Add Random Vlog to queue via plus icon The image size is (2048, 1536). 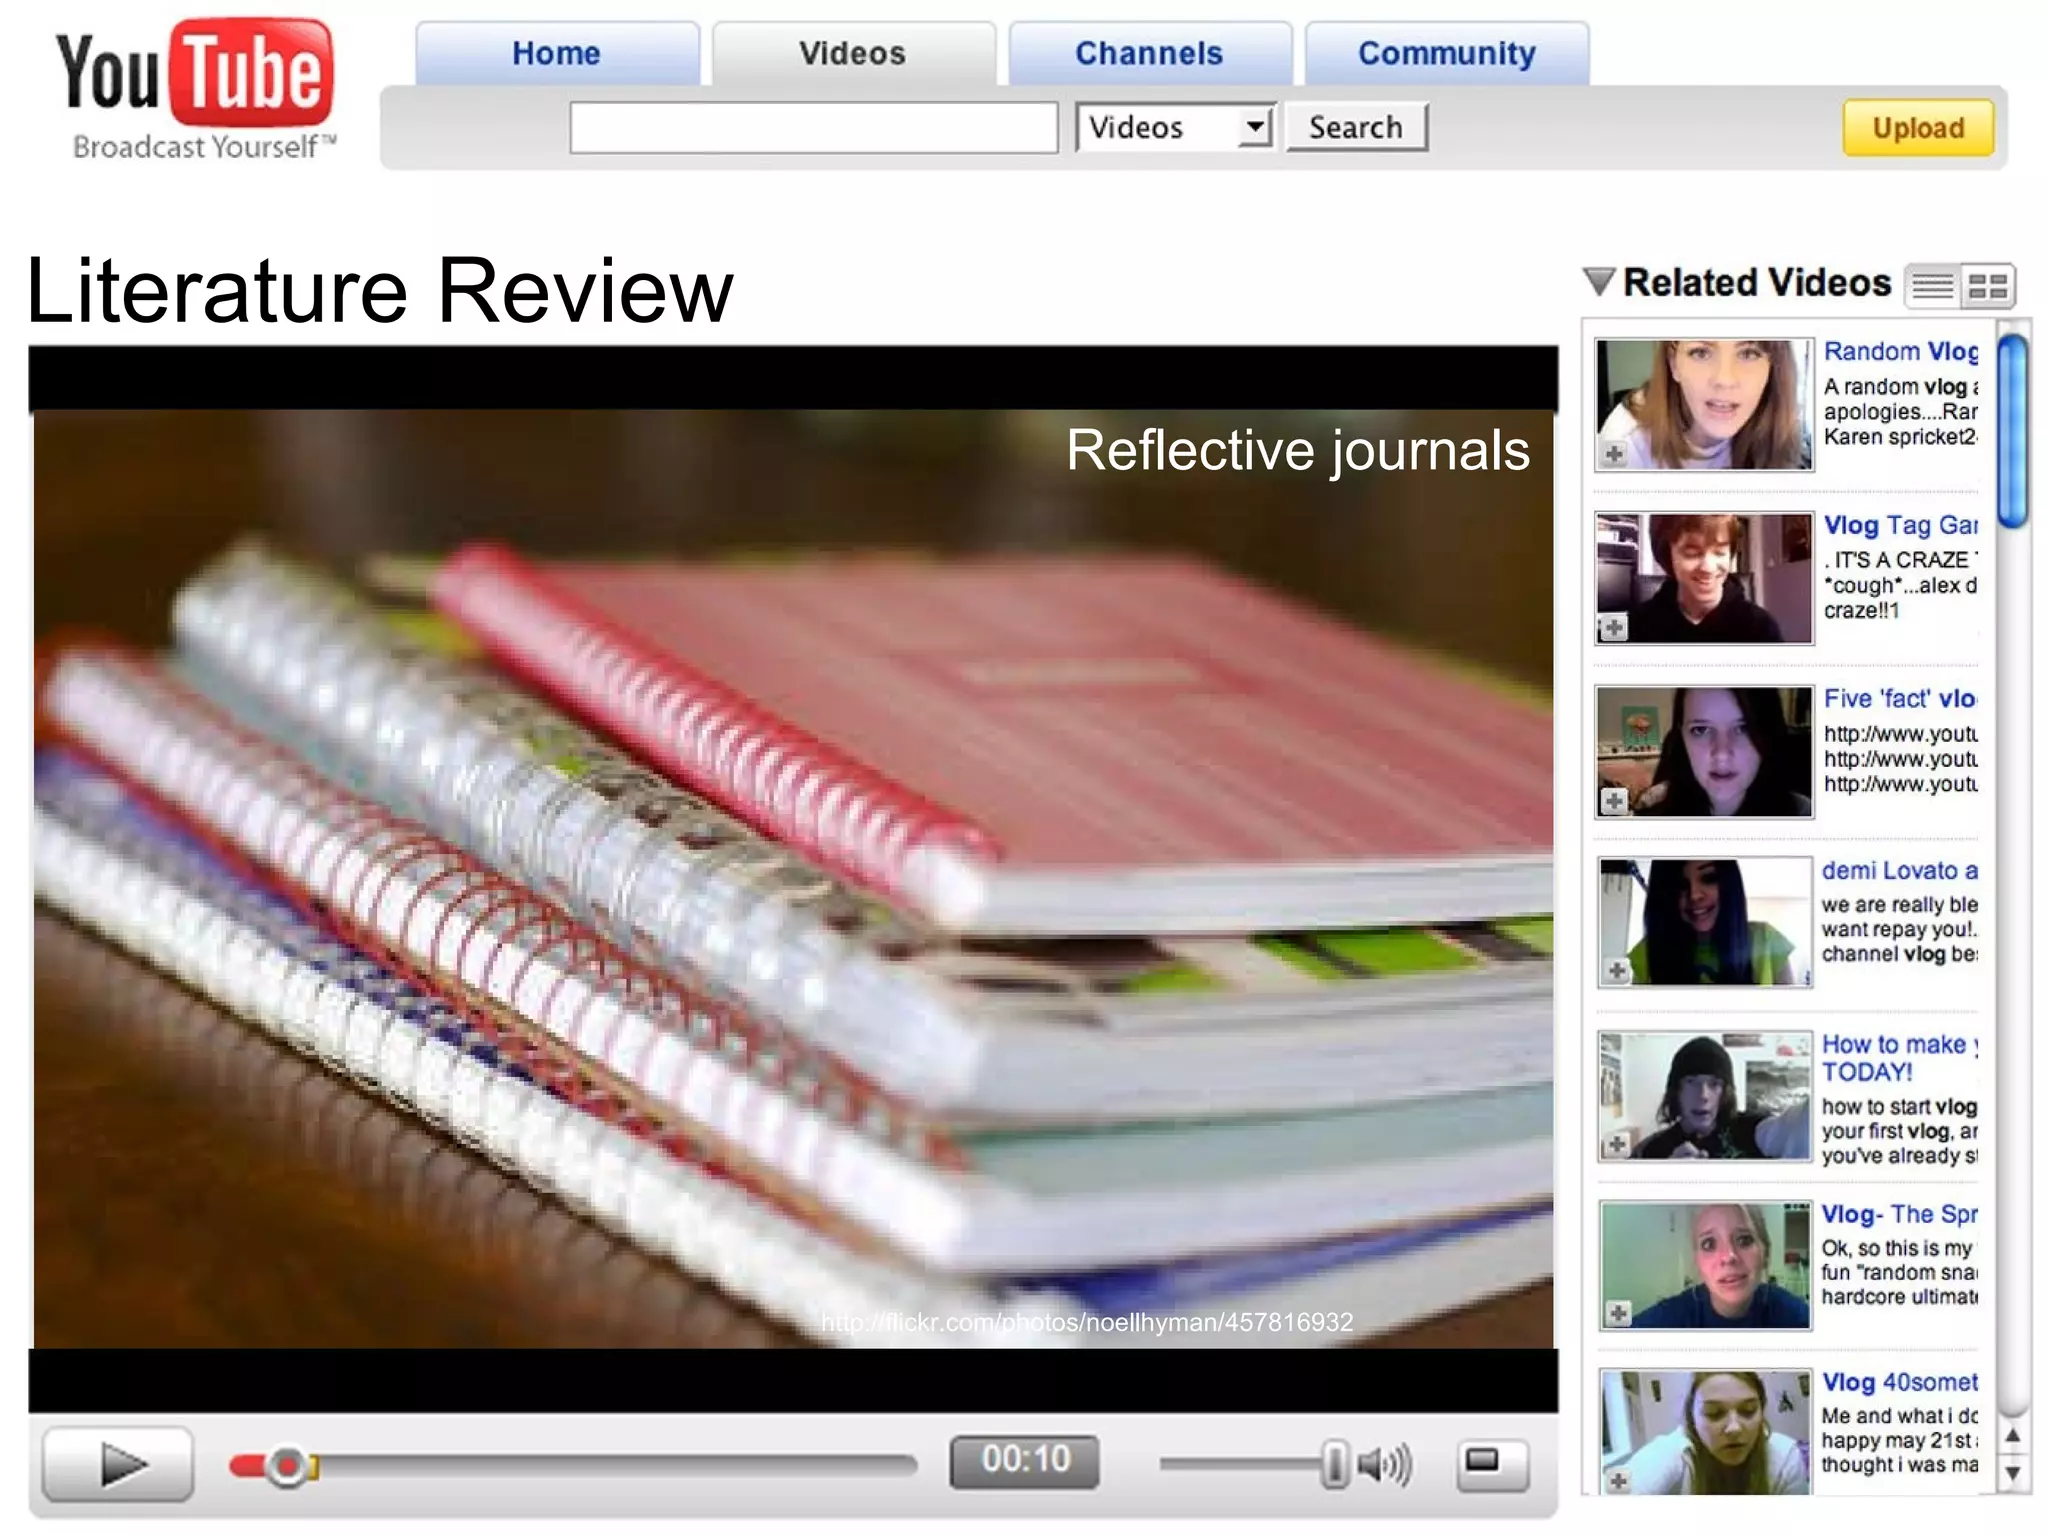(x=1613, y=455)
